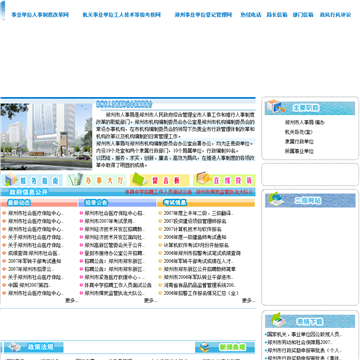
Task: Expand 更多 under the 招录公告 list
Action: [150, 301]
